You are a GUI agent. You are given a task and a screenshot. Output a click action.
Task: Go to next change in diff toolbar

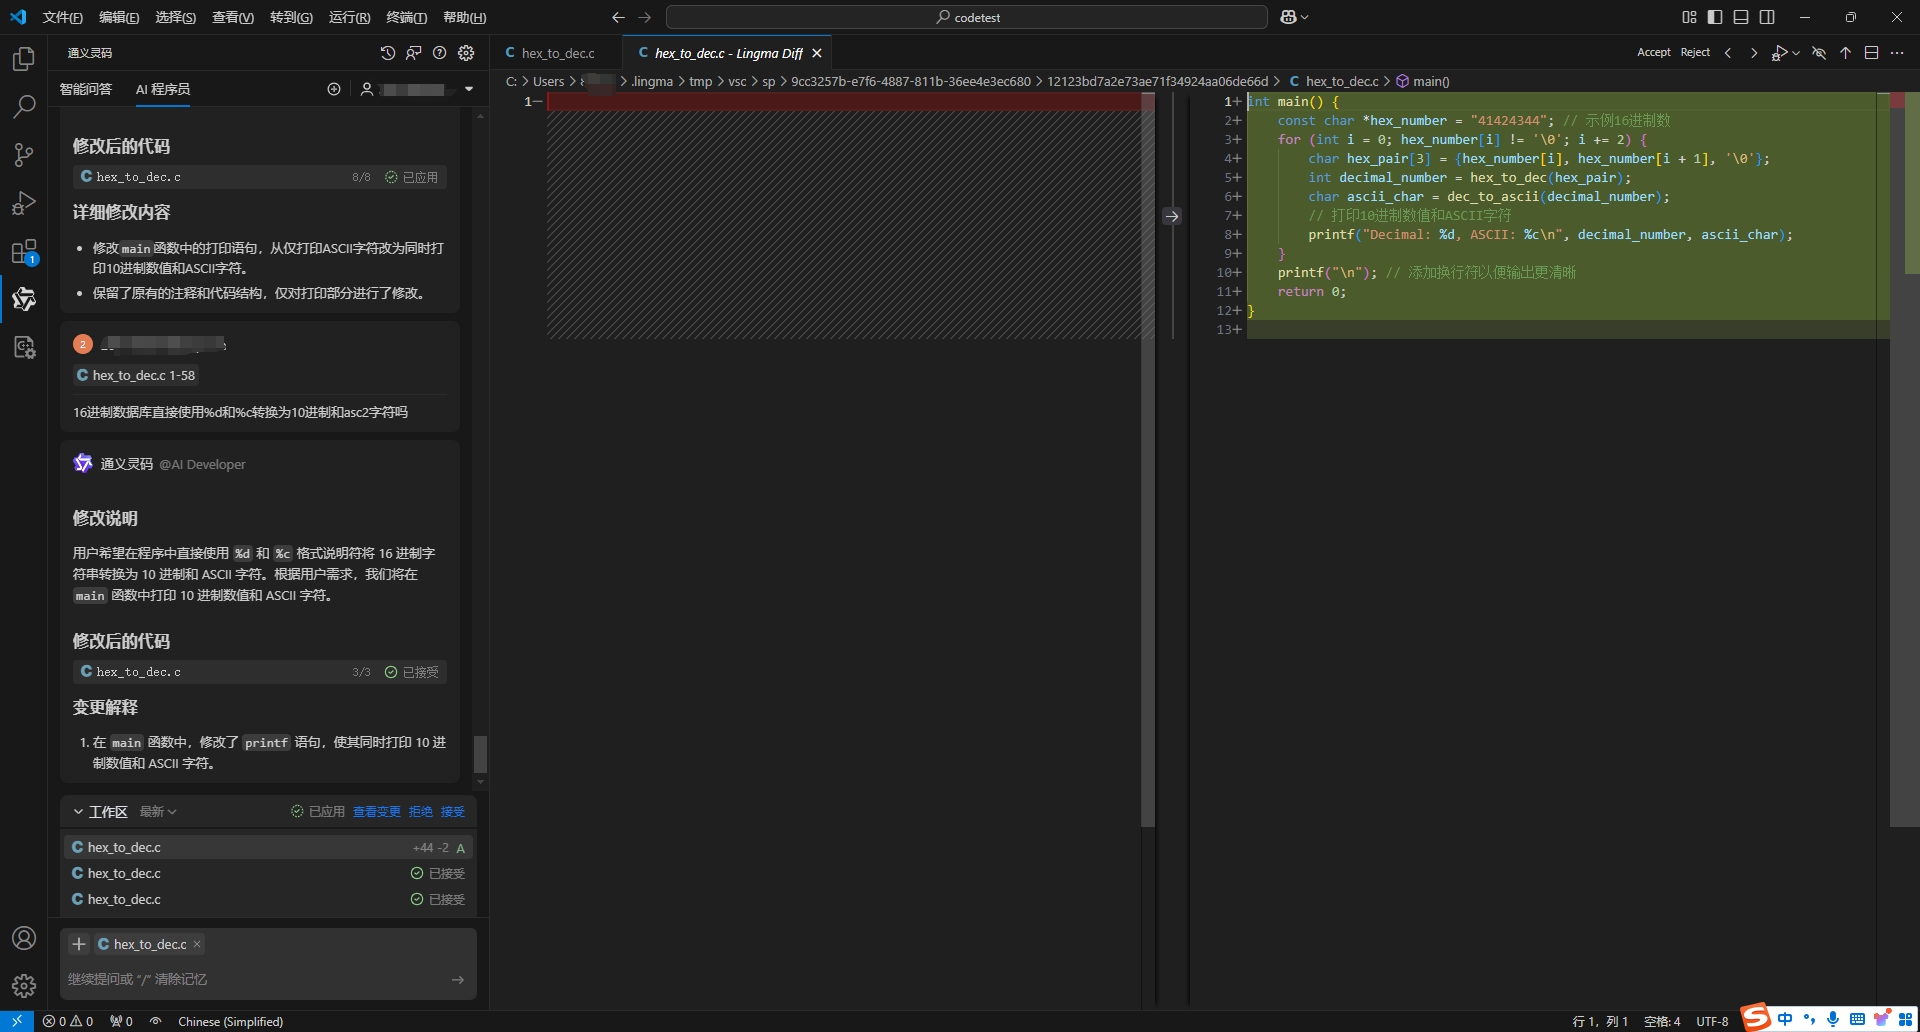(x=1753, y=53)
